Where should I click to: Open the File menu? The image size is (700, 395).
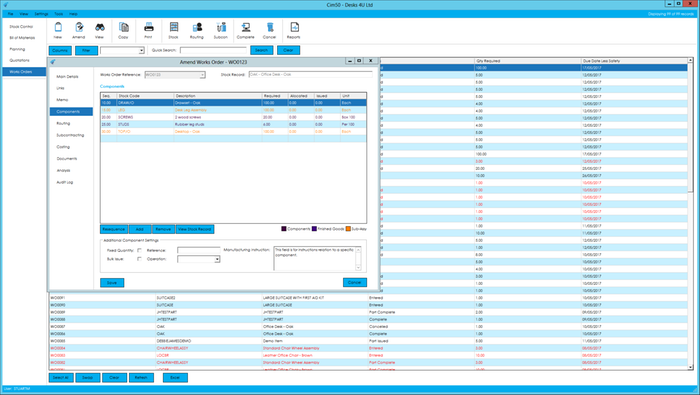coord(10,14)
